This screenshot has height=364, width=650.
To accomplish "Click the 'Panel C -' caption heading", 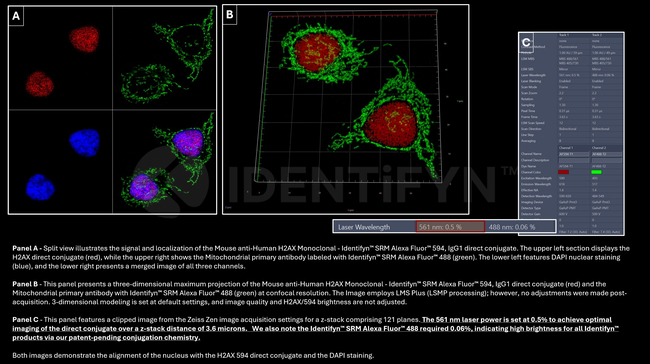I will pos(27,320).
